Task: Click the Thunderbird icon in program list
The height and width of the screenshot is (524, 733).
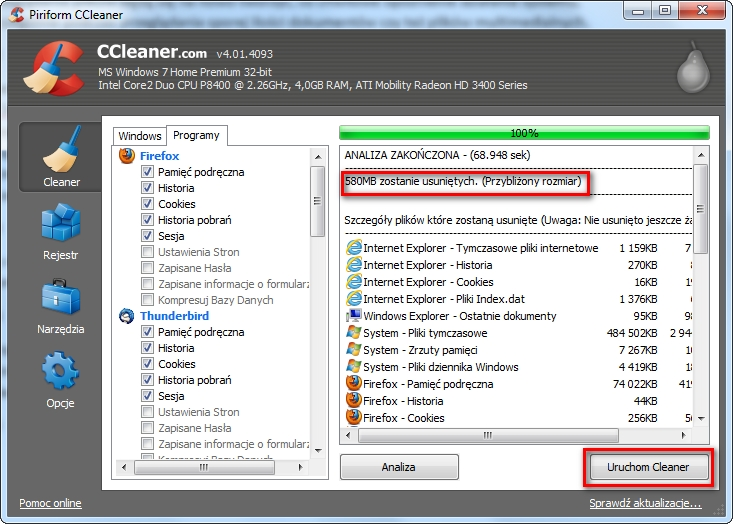Action: (x=127, y=316)
